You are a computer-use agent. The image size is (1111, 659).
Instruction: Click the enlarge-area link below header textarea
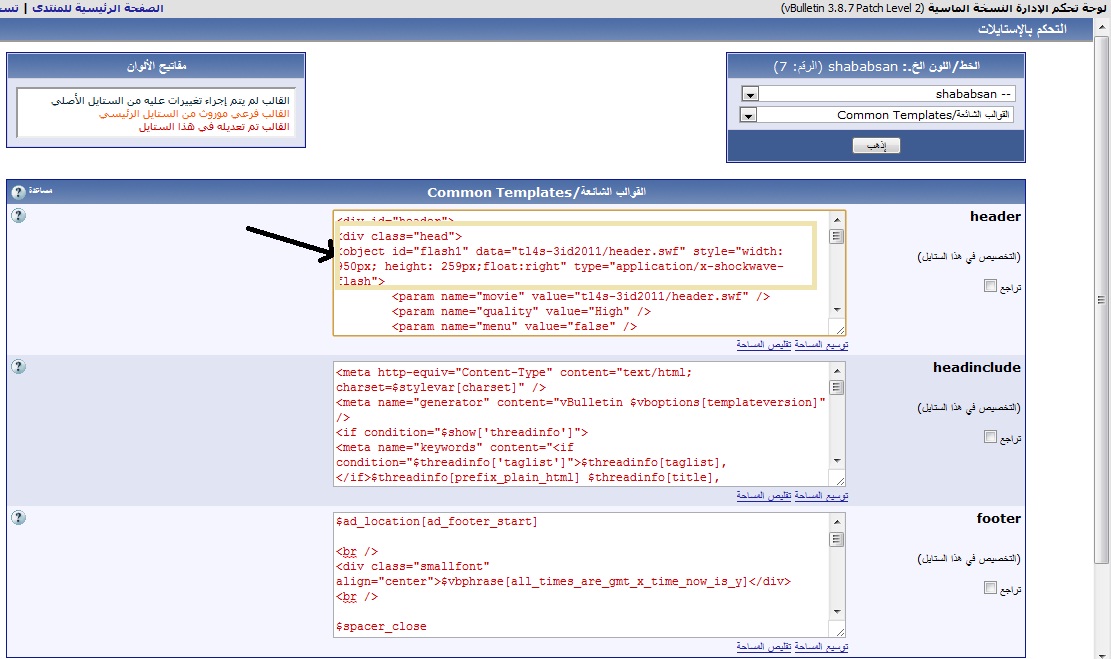[x=822, y=344]
